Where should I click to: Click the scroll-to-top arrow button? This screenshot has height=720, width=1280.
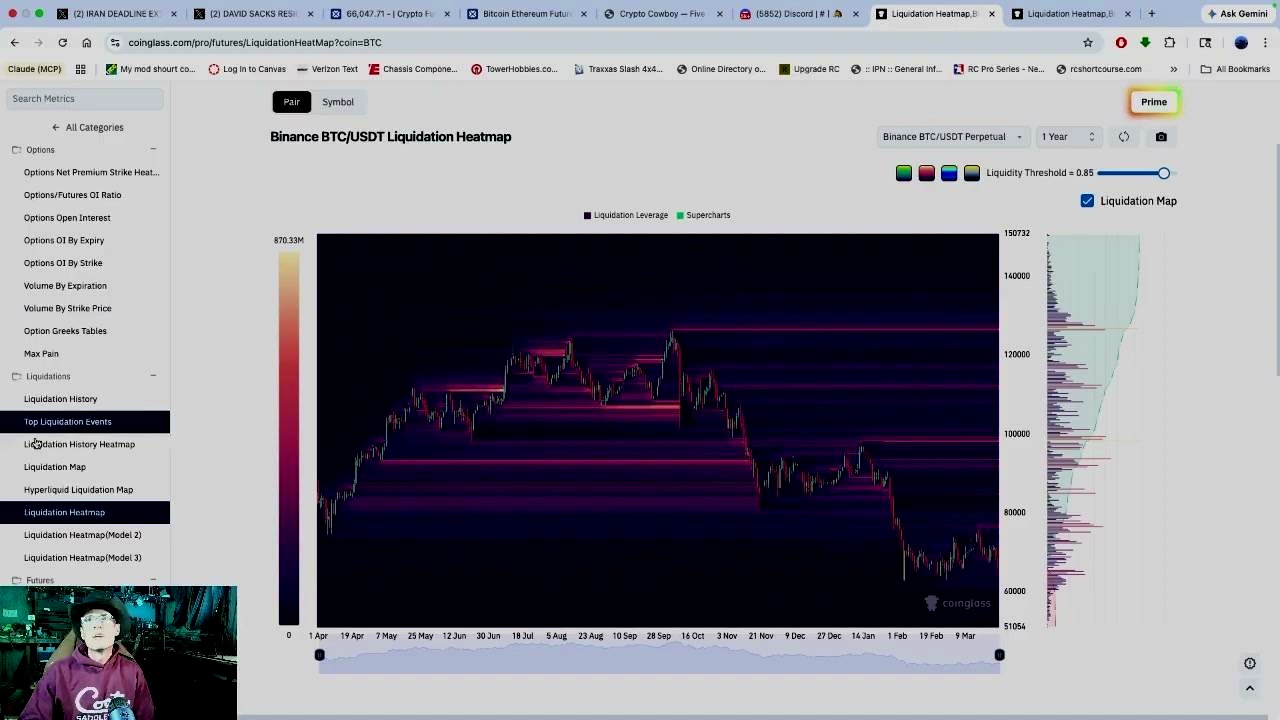[x=1249, y=688]
